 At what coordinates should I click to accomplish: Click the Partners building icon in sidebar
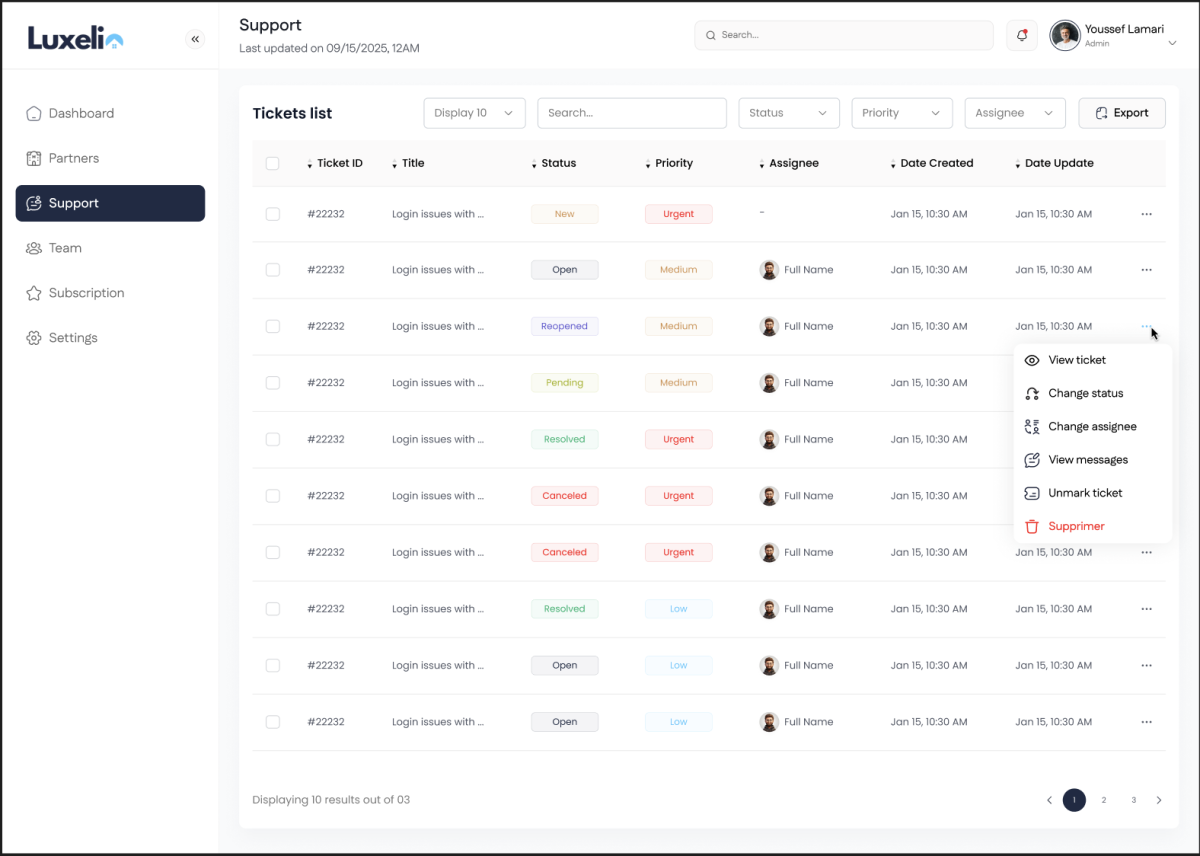tap(34, 158)
